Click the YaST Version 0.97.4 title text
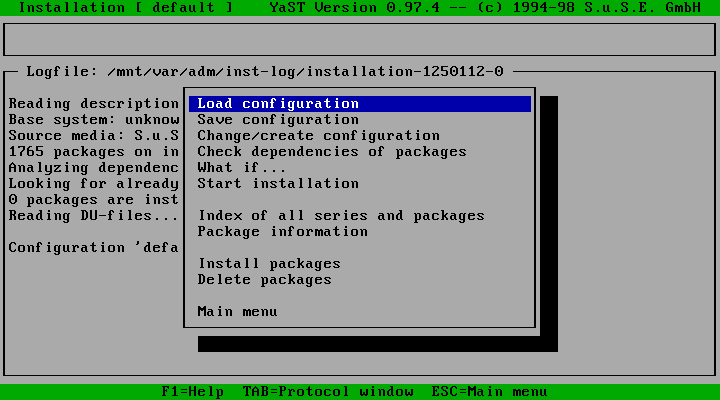This screenshot has width=720, height=400. pos(354,8)
